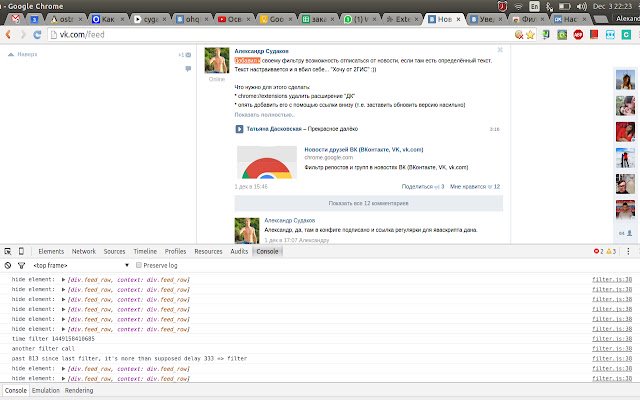Switch to the YouTube 'Осв' browser tab

pos(232,19)
